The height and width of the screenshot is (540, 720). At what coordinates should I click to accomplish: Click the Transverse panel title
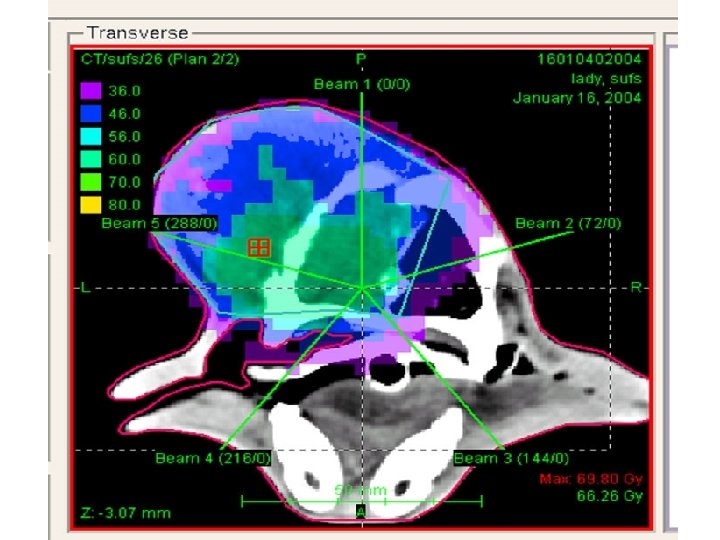[137, 33]
